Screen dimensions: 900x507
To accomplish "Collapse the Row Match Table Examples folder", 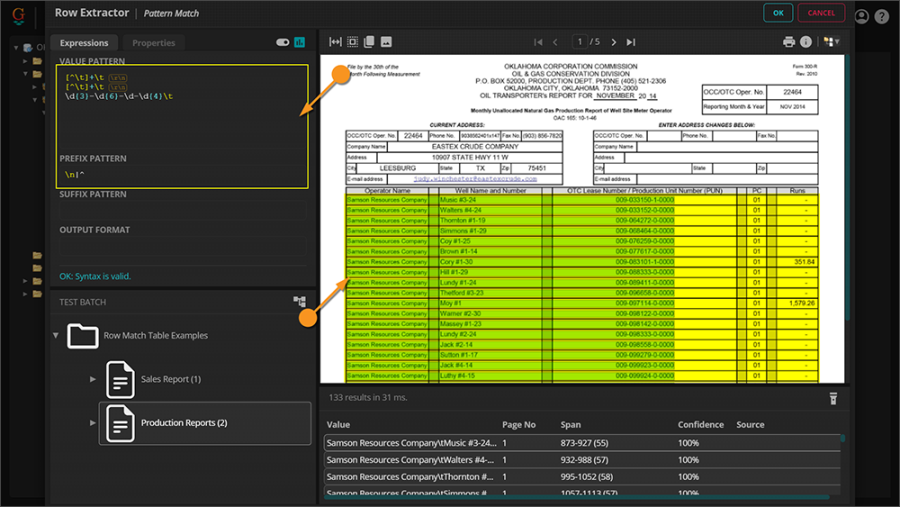I will pos(56,336).
